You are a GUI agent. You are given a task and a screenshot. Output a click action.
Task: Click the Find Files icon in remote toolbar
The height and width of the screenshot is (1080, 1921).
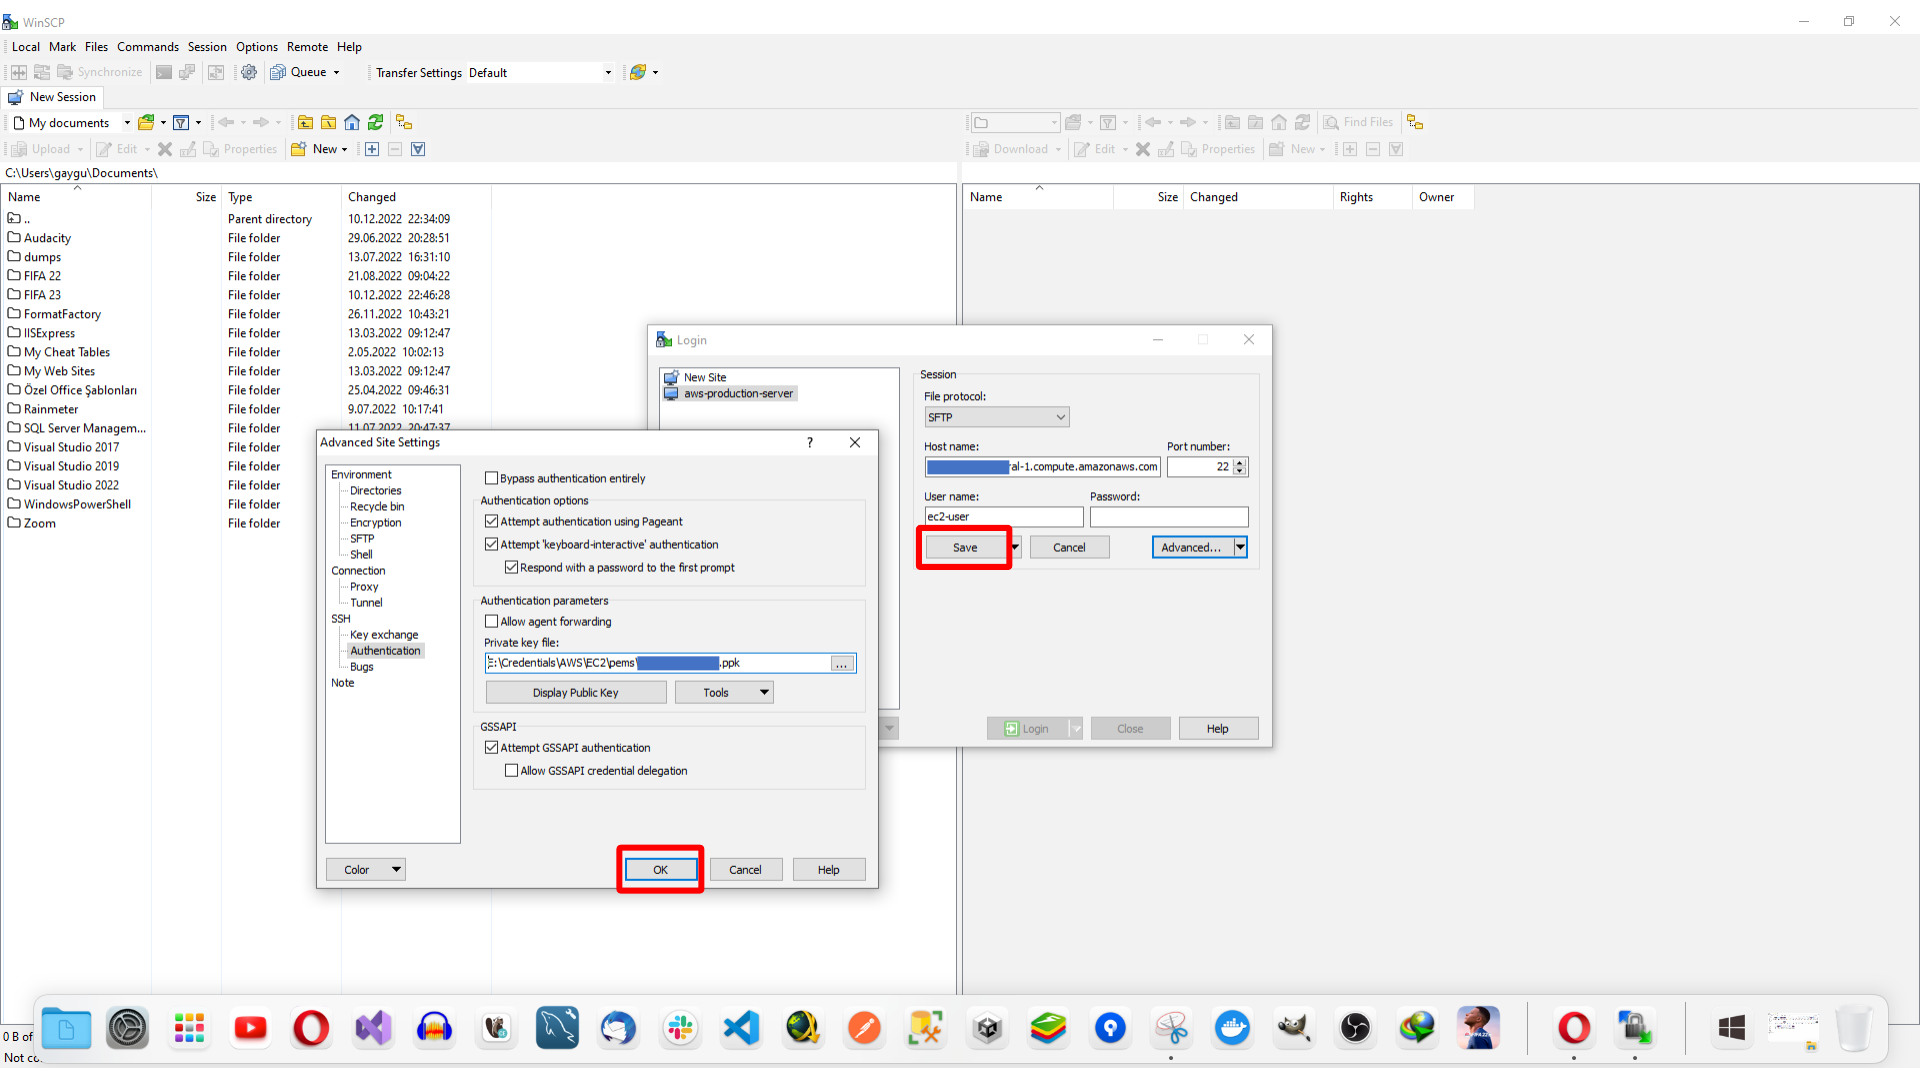(x=1331, y=122)
